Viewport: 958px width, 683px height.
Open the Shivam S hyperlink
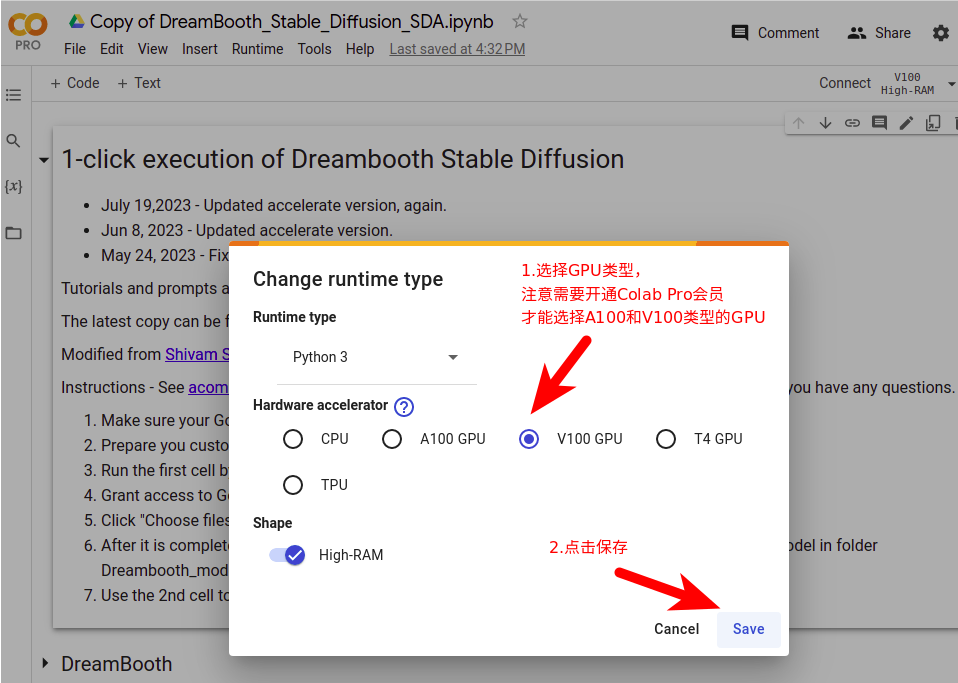coord(200,353)
